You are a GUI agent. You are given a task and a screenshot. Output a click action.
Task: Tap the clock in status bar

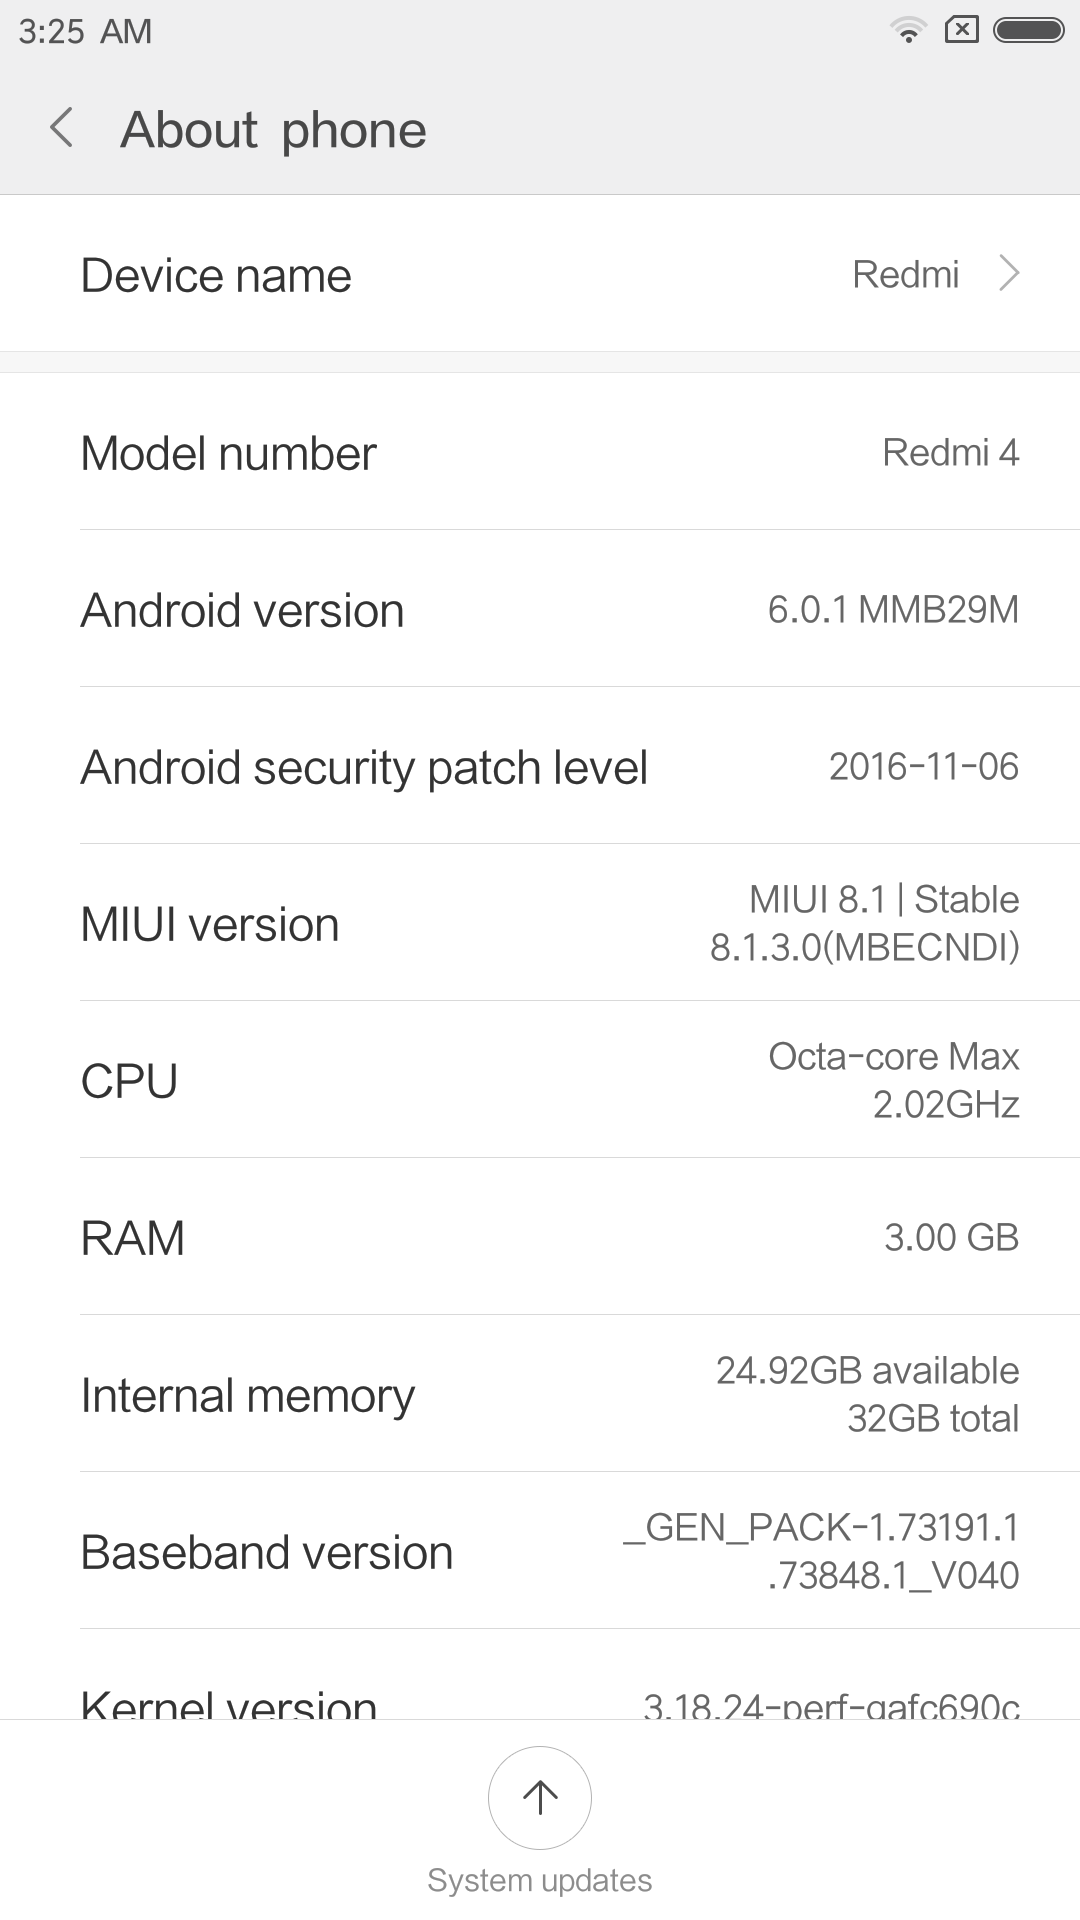[85, 31]
